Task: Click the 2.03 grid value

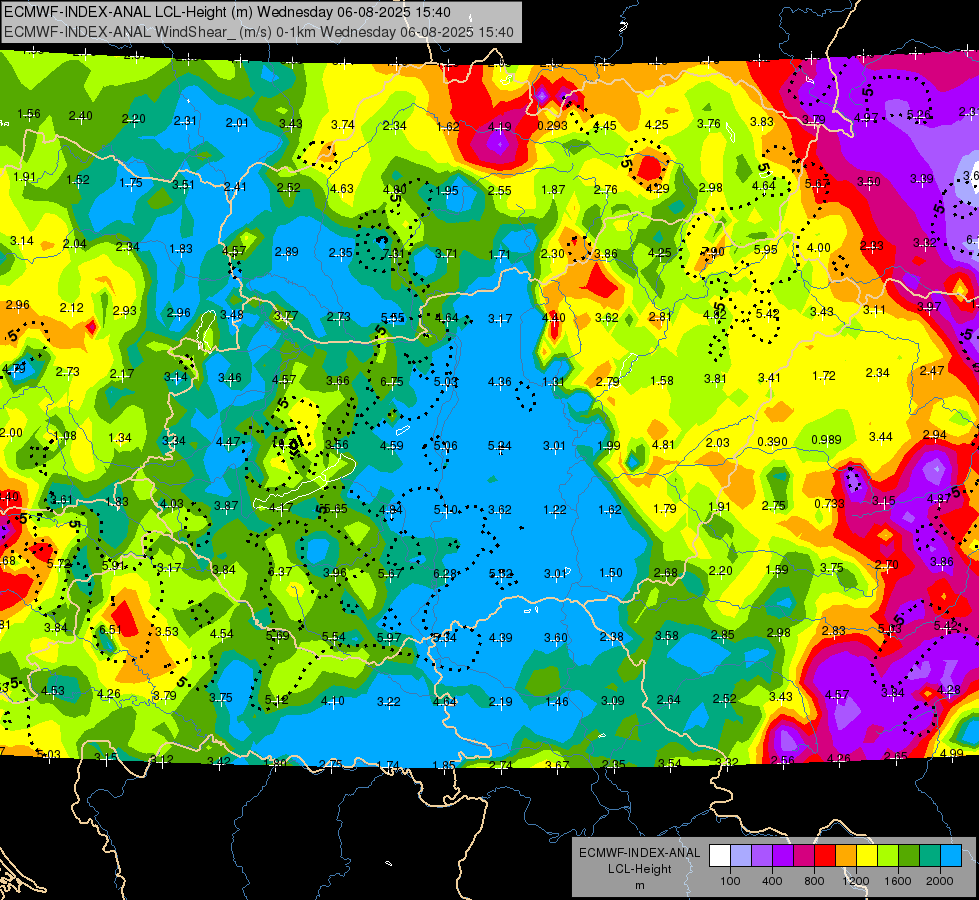Action: point(717,442)
